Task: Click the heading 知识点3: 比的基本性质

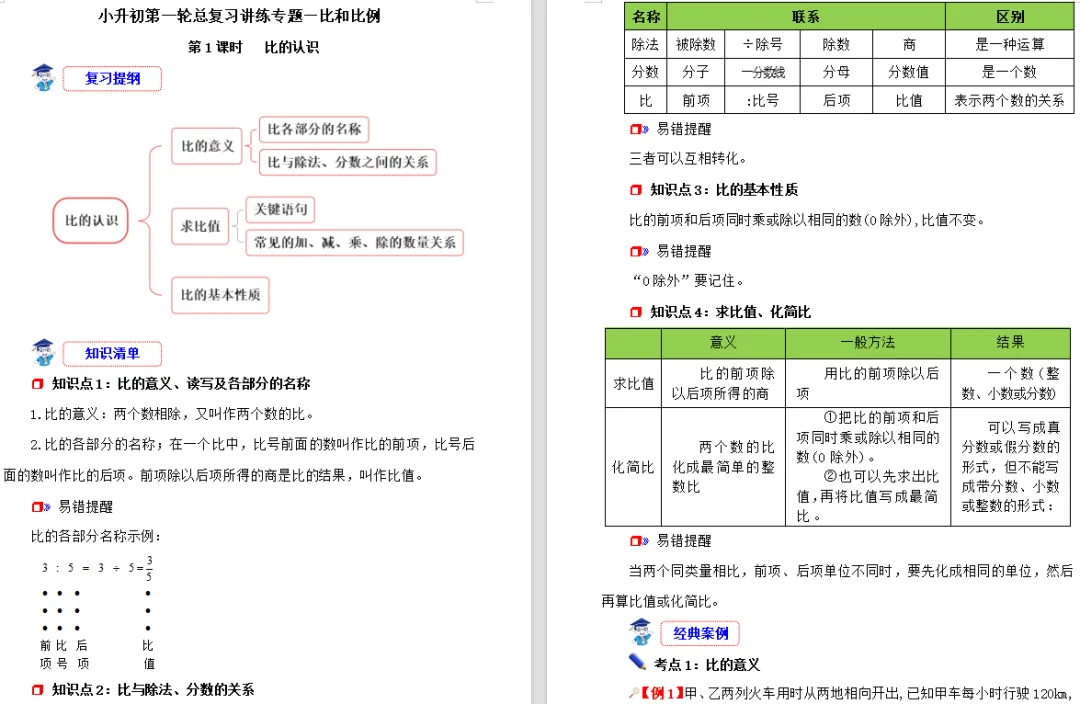Action: [724, 190]
